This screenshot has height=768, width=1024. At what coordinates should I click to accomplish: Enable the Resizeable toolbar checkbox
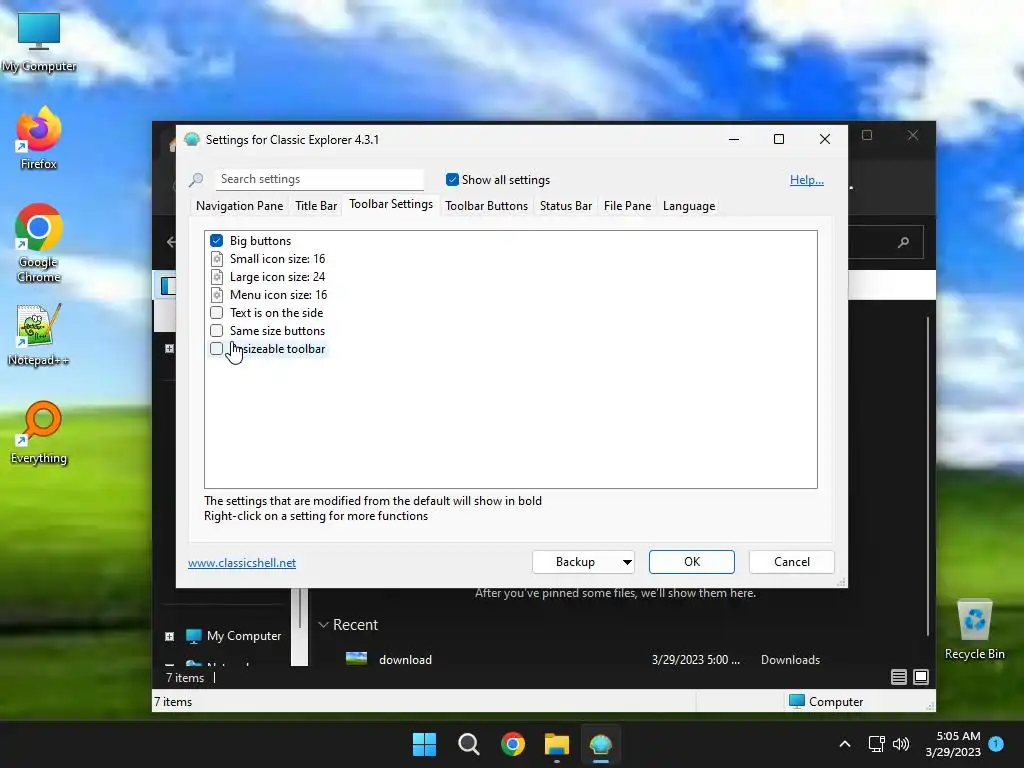coord(217,349)
